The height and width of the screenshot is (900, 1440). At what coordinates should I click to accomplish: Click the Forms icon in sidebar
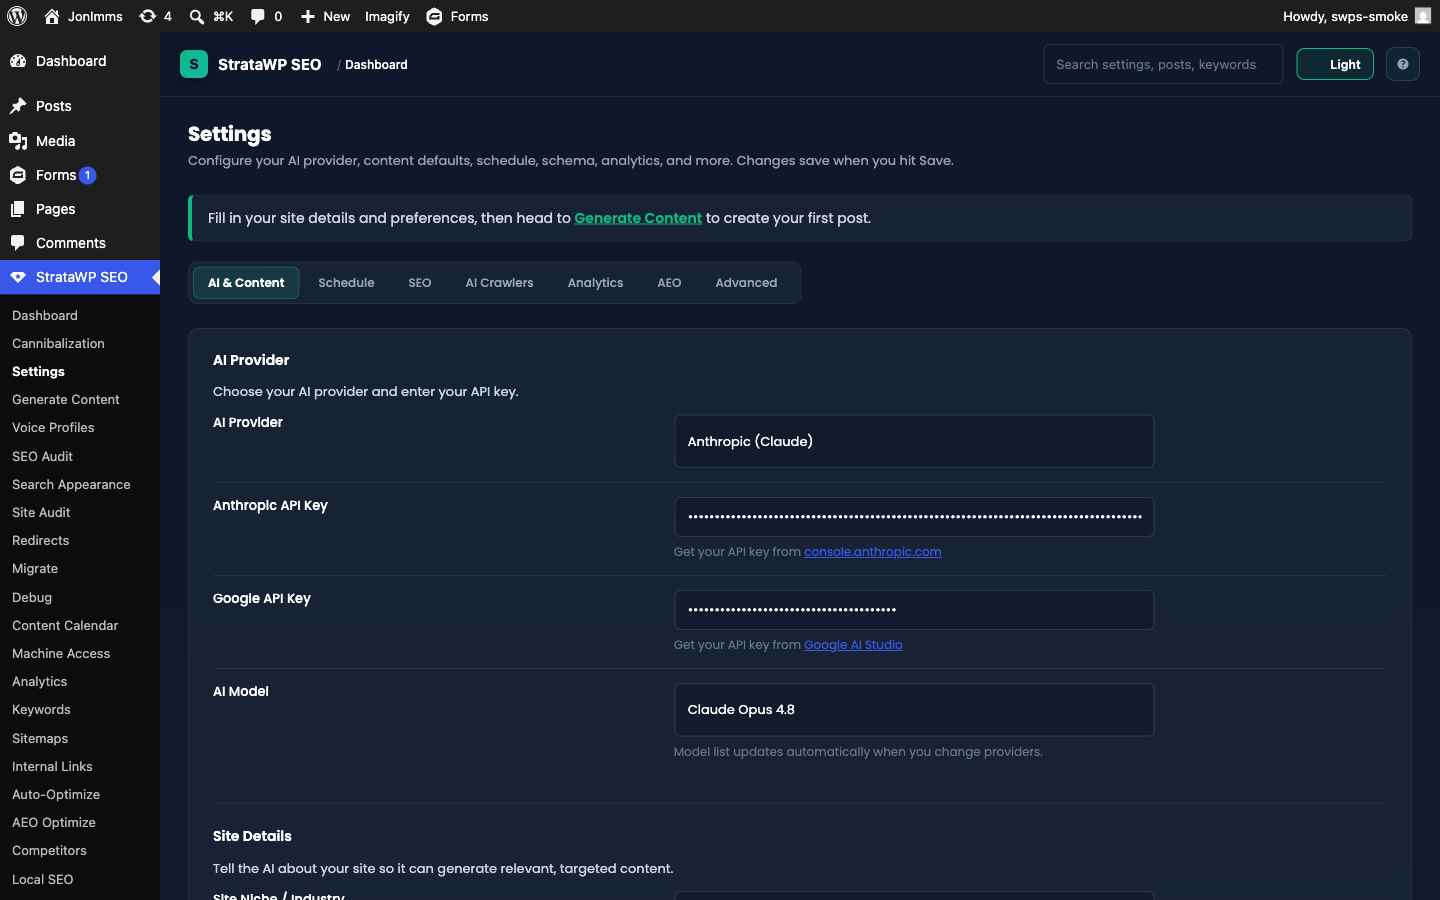click(x=18, y=175)
